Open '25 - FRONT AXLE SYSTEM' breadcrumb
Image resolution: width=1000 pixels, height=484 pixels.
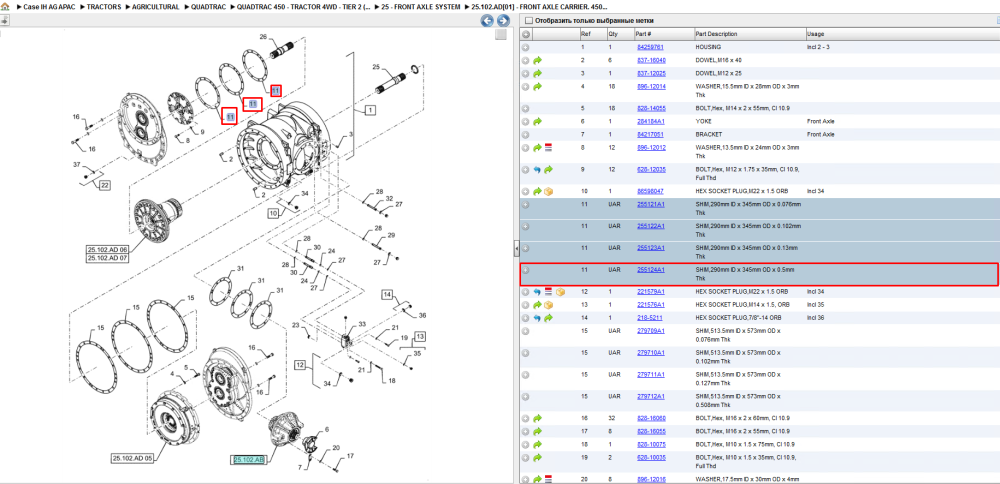click(x=422, y=6)
